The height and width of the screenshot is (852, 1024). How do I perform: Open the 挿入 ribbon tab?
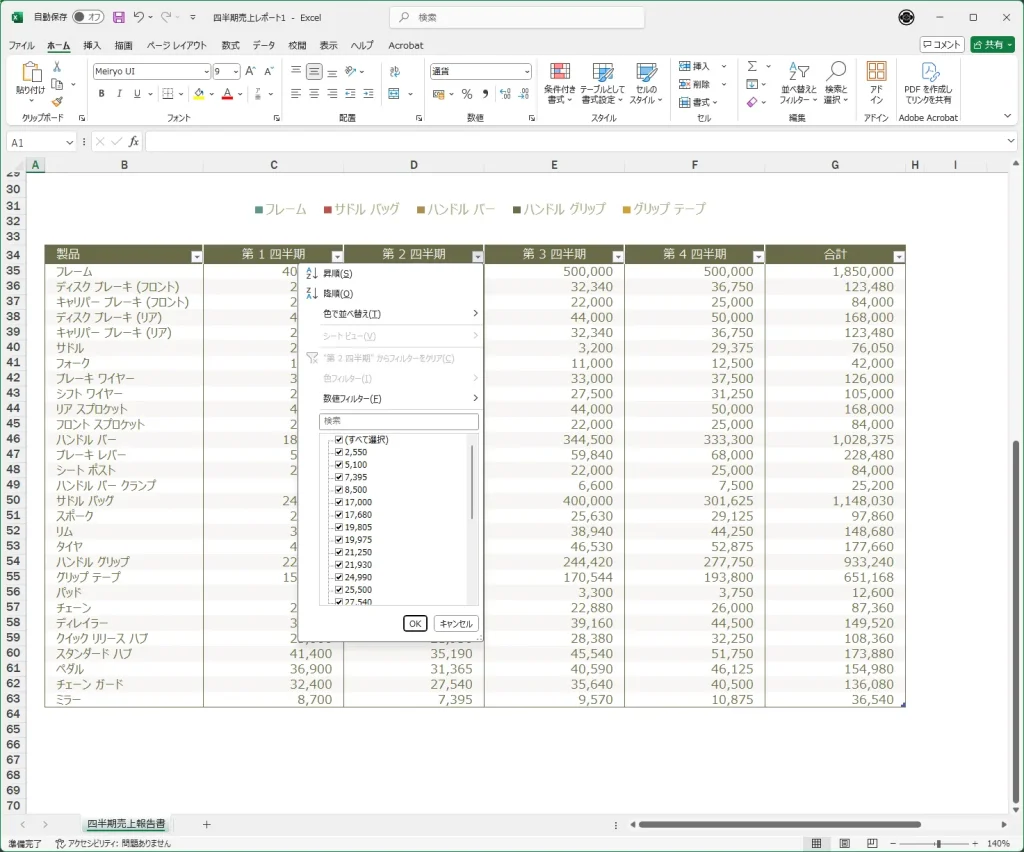click(x=92, y=45)
